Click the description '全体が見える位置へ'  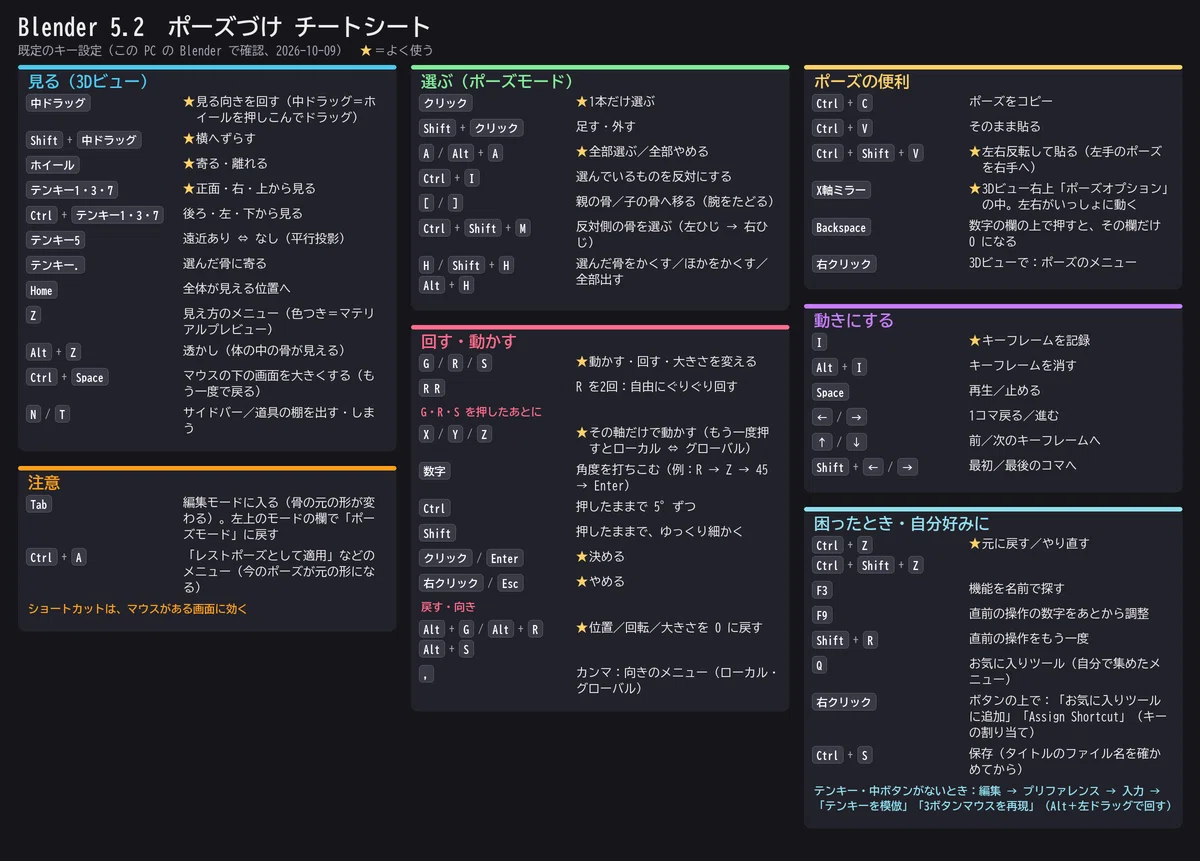point(236,289)
